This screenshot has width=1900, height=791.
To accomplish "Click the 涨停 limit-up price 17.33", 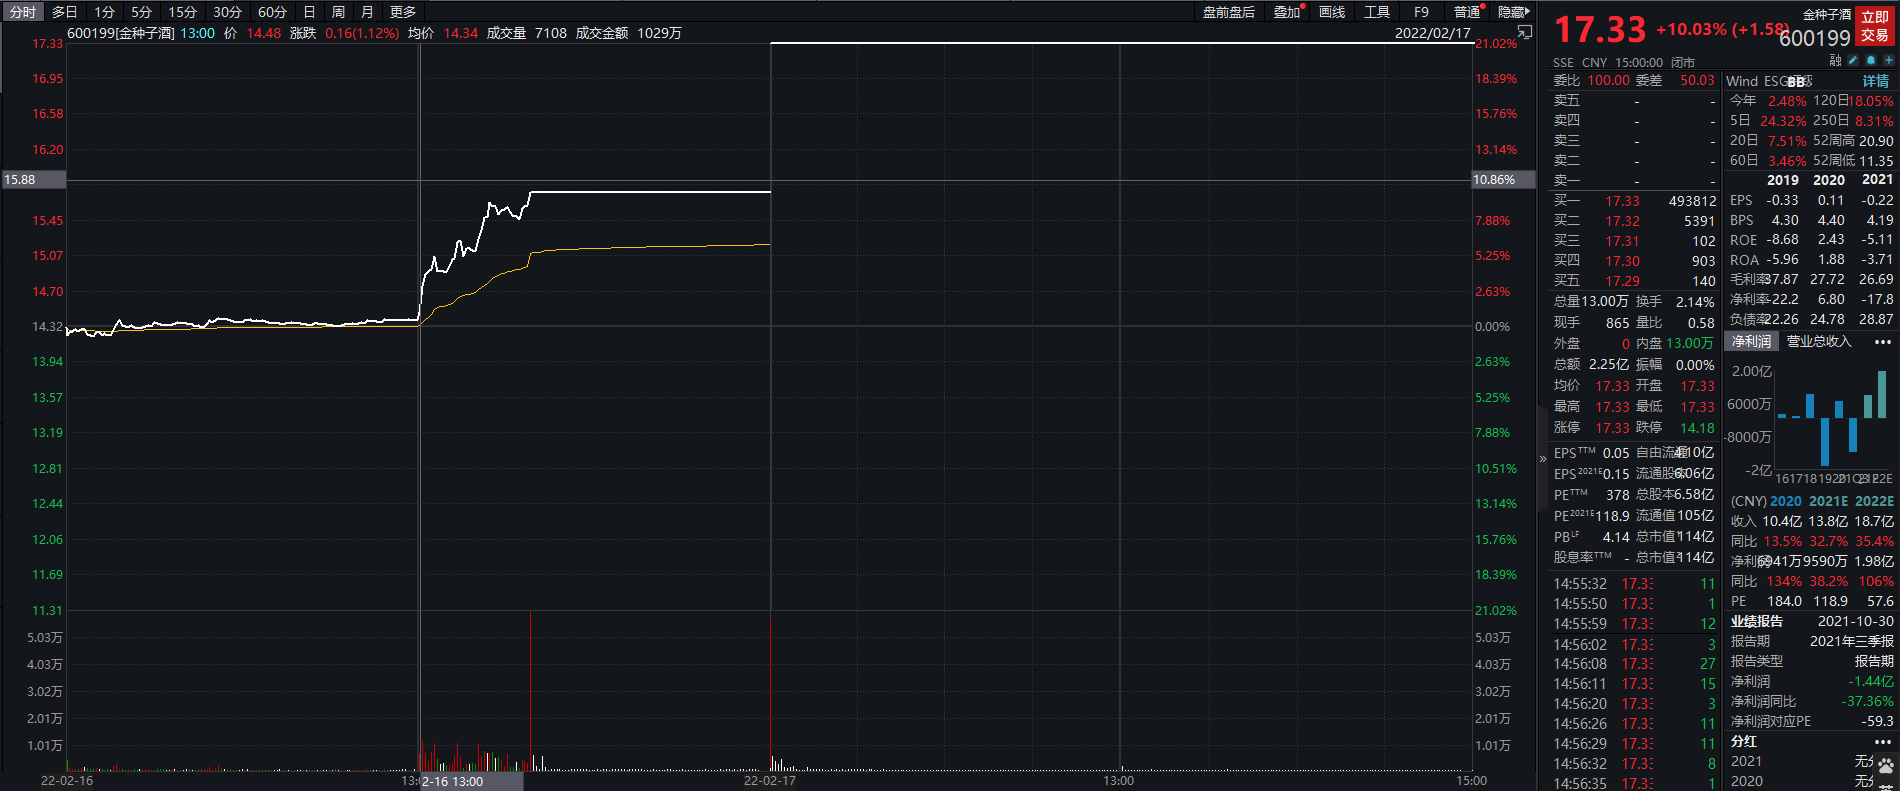I will click(1613, 428).
